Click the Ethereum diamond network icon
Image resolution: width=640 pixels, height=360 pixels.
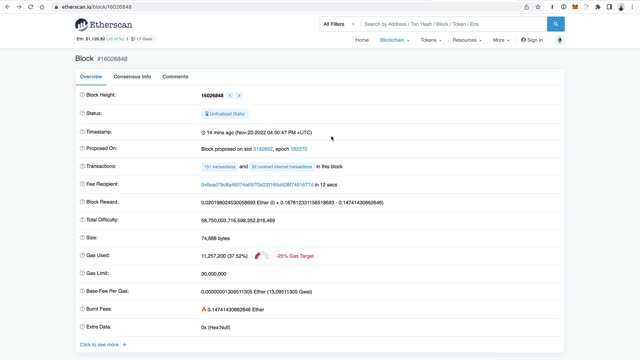point(560,40)
